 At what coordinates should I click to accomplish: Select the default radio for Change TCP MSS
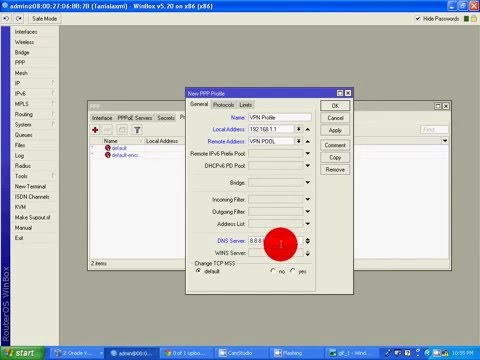pyautogui.click(x=199, y=271)
